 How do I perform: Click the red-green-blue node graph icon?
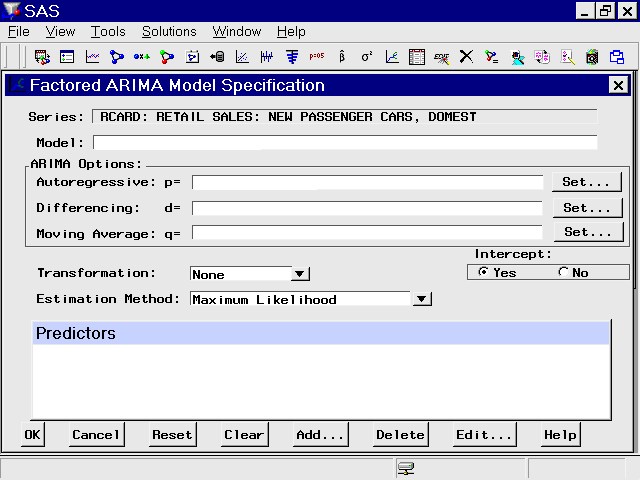(x=167, y=57)
